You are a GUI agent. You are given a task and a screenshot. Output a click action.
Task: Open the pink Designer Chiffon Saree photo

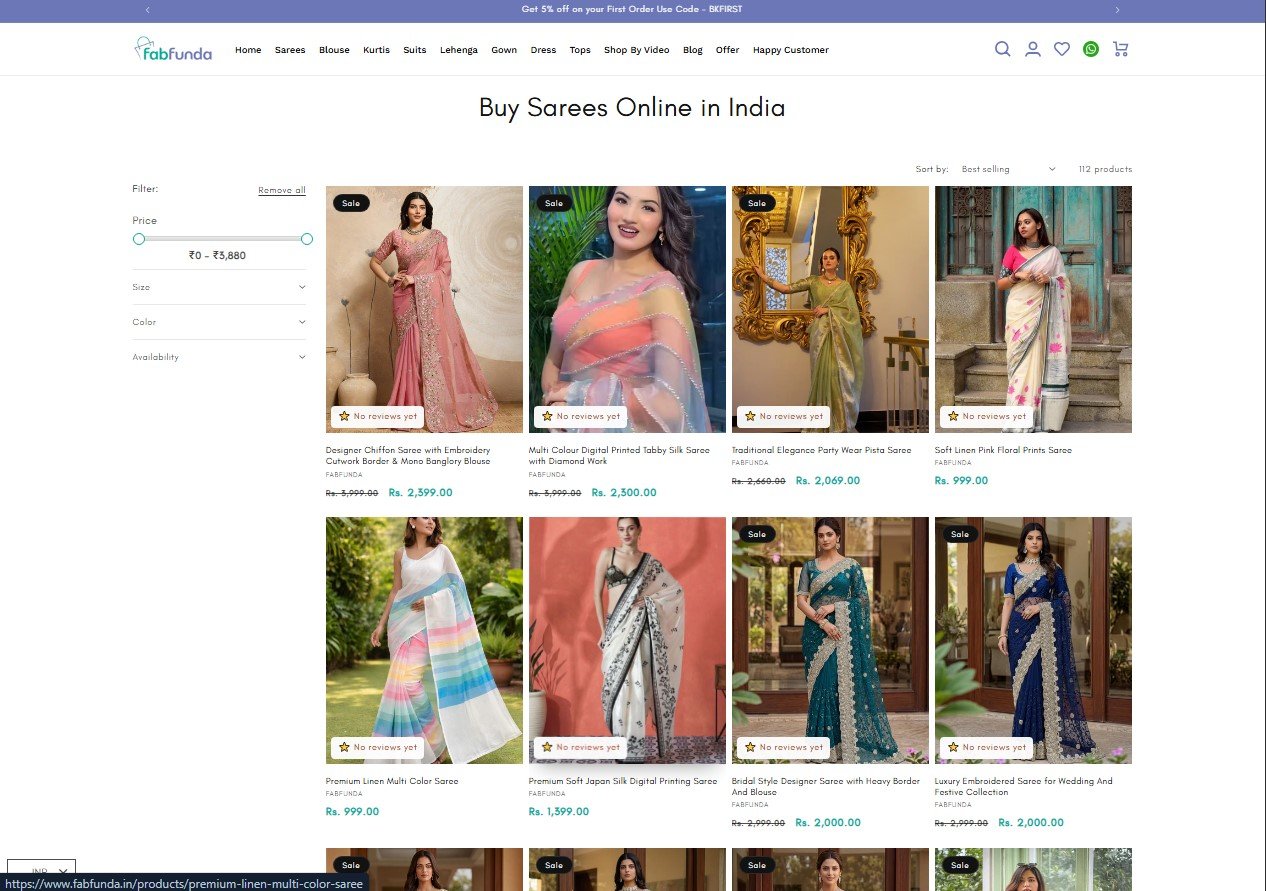424,309
